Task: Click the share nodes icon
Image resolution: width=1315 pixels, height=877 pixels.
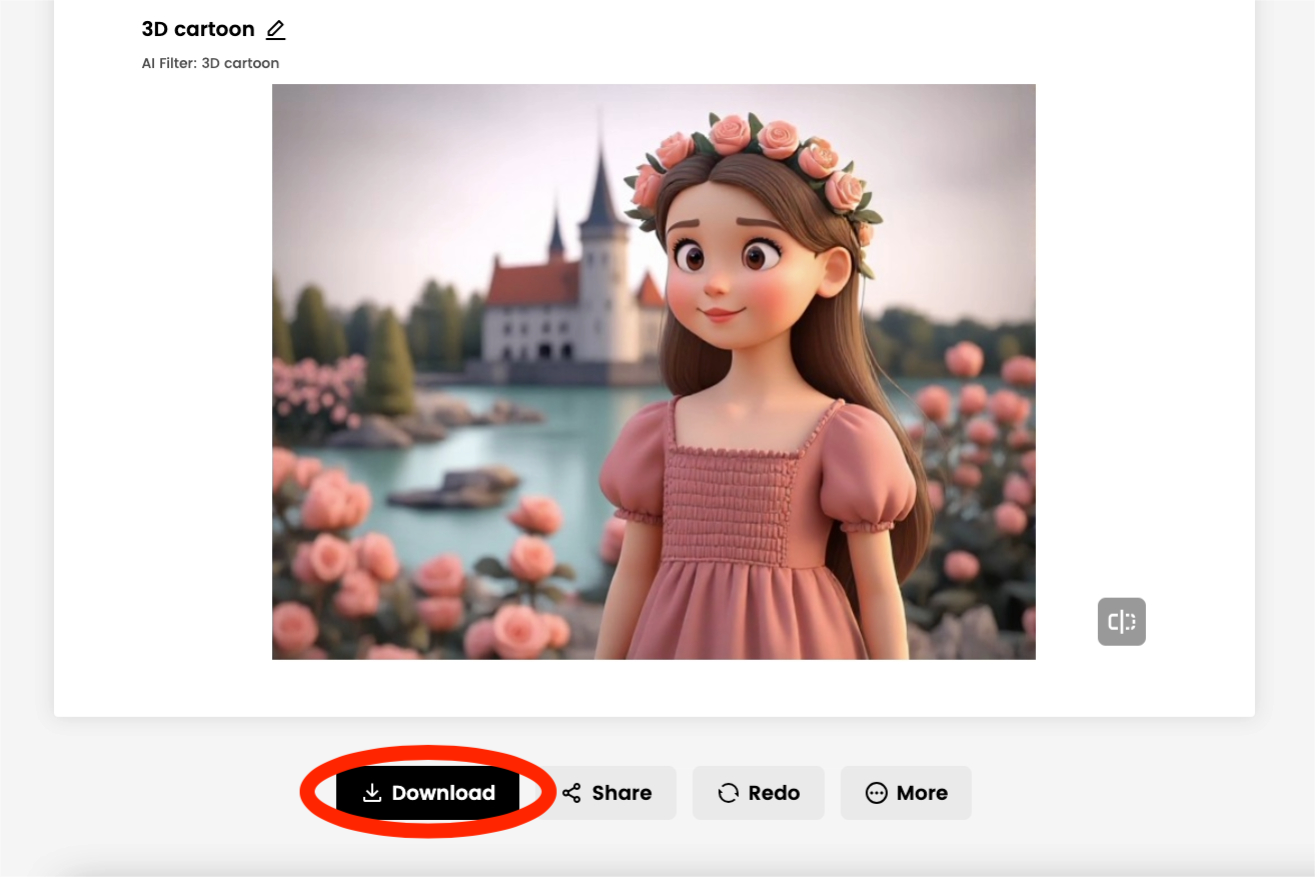Action: pos(571,793)
